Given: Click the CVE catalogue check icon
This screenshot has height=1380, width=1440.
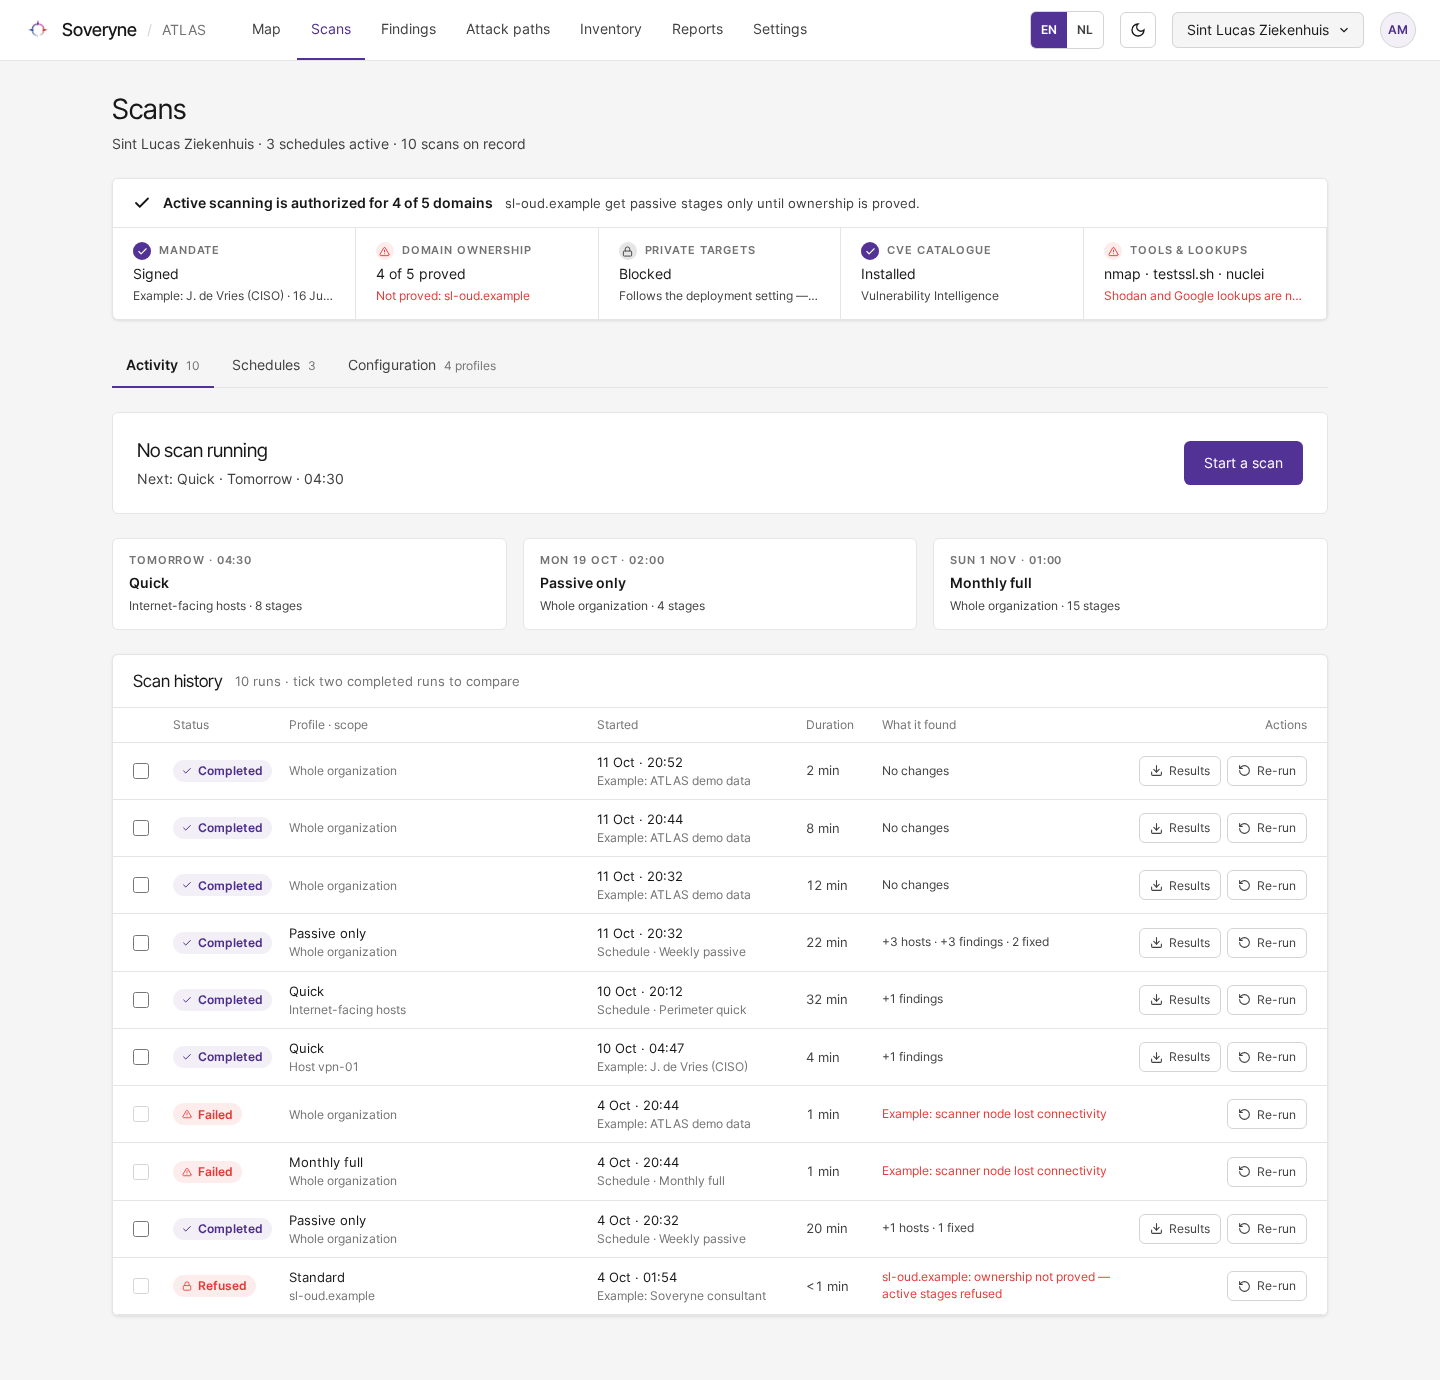Looking at the screenshot, I should point(870,251).
